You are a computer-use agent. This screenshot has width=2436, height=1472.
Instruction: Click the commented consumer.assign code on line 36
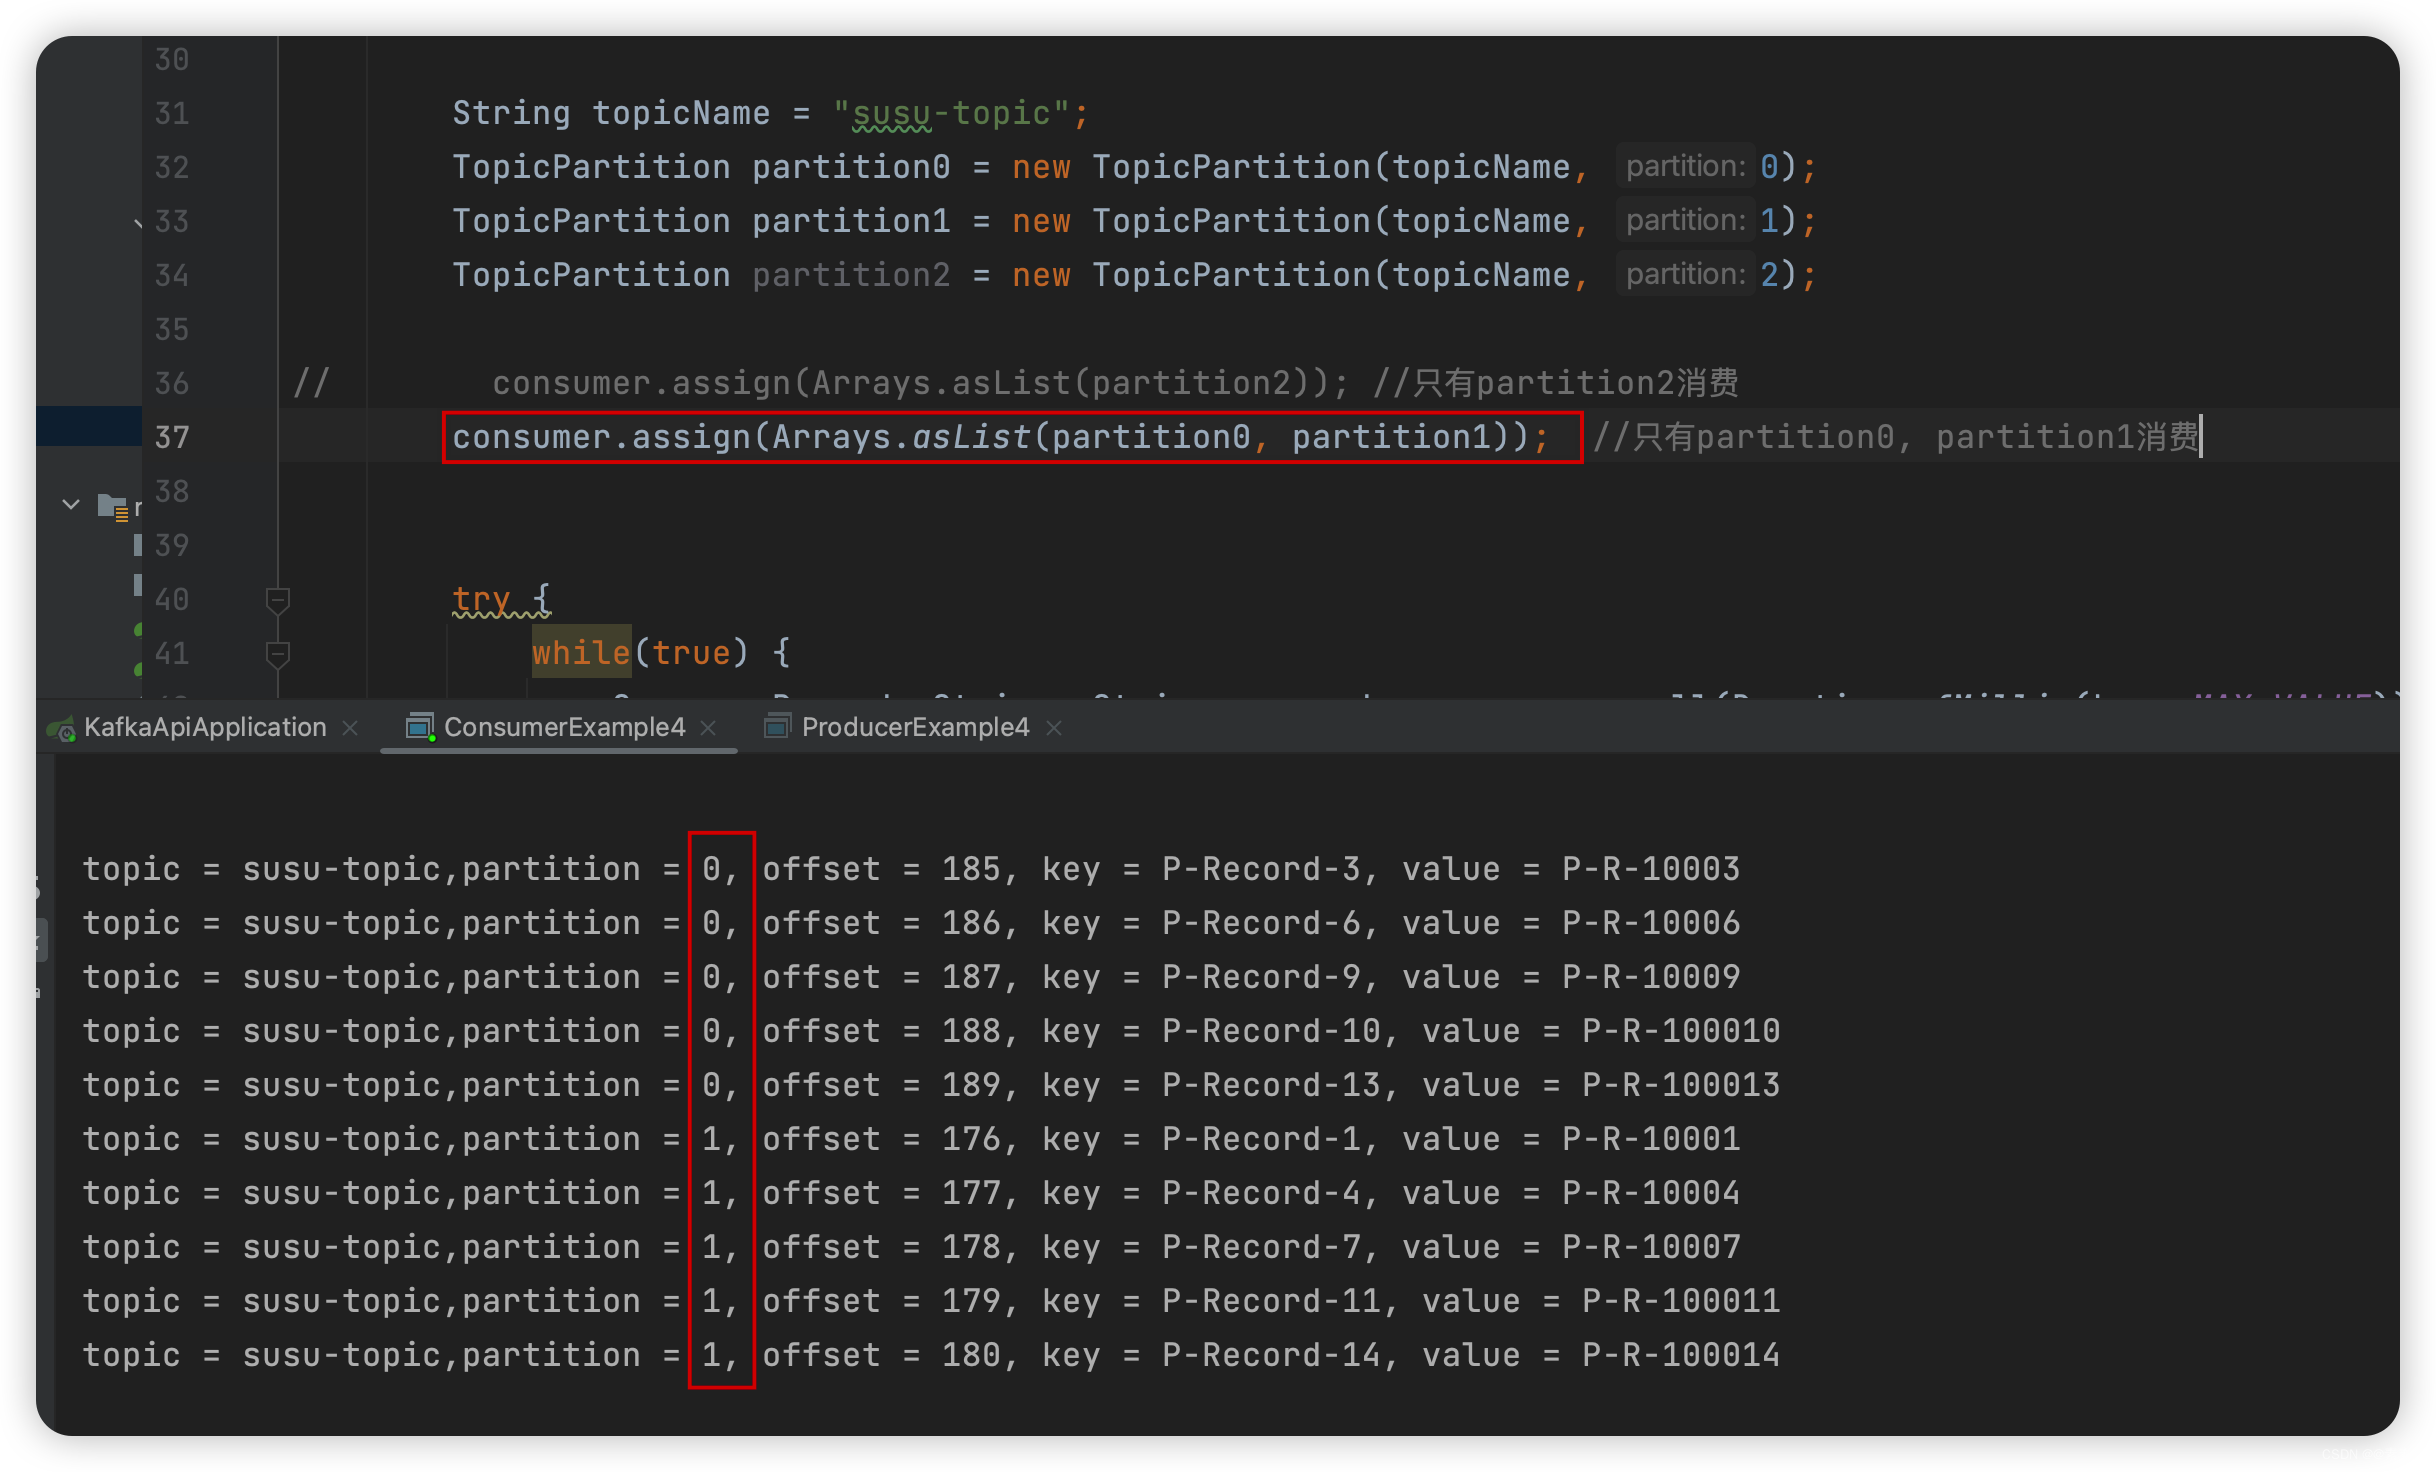pos(921,383)
